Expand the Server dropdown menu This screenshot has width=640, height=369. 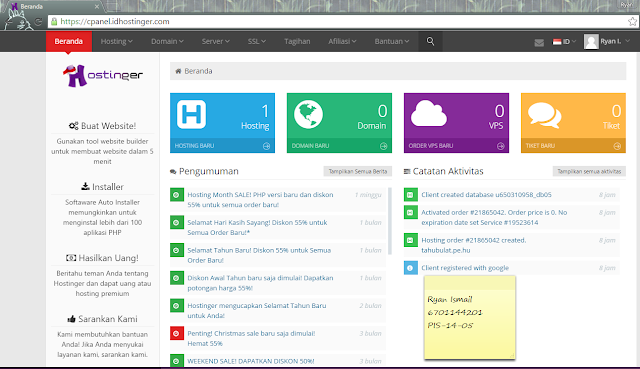point(216,41)
